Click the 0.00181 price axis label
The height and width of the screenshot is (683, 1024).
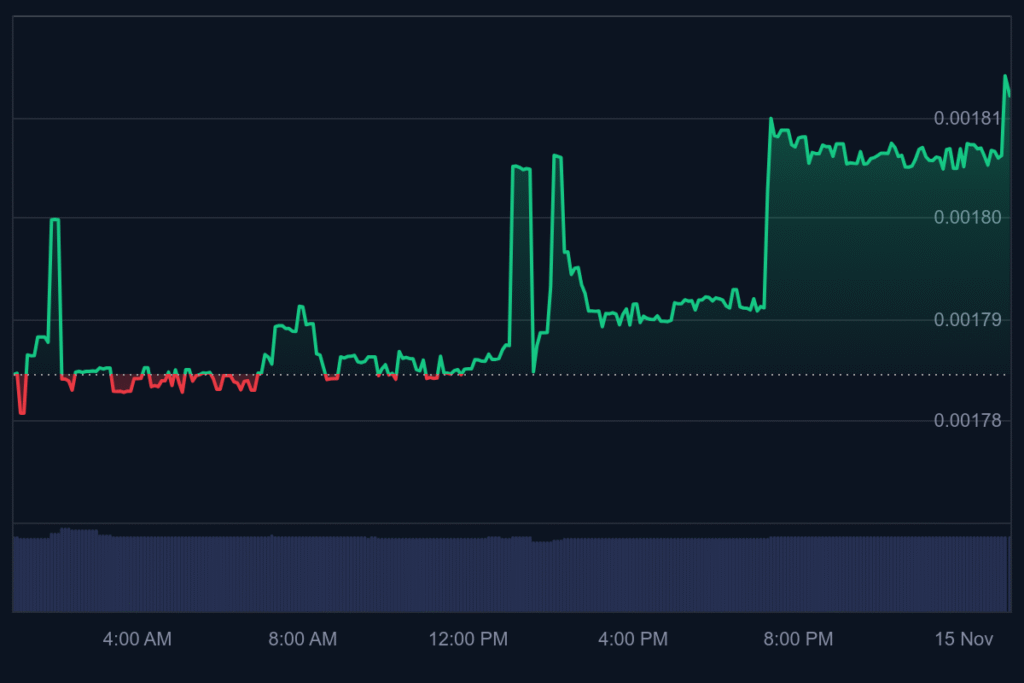(966, 117)
